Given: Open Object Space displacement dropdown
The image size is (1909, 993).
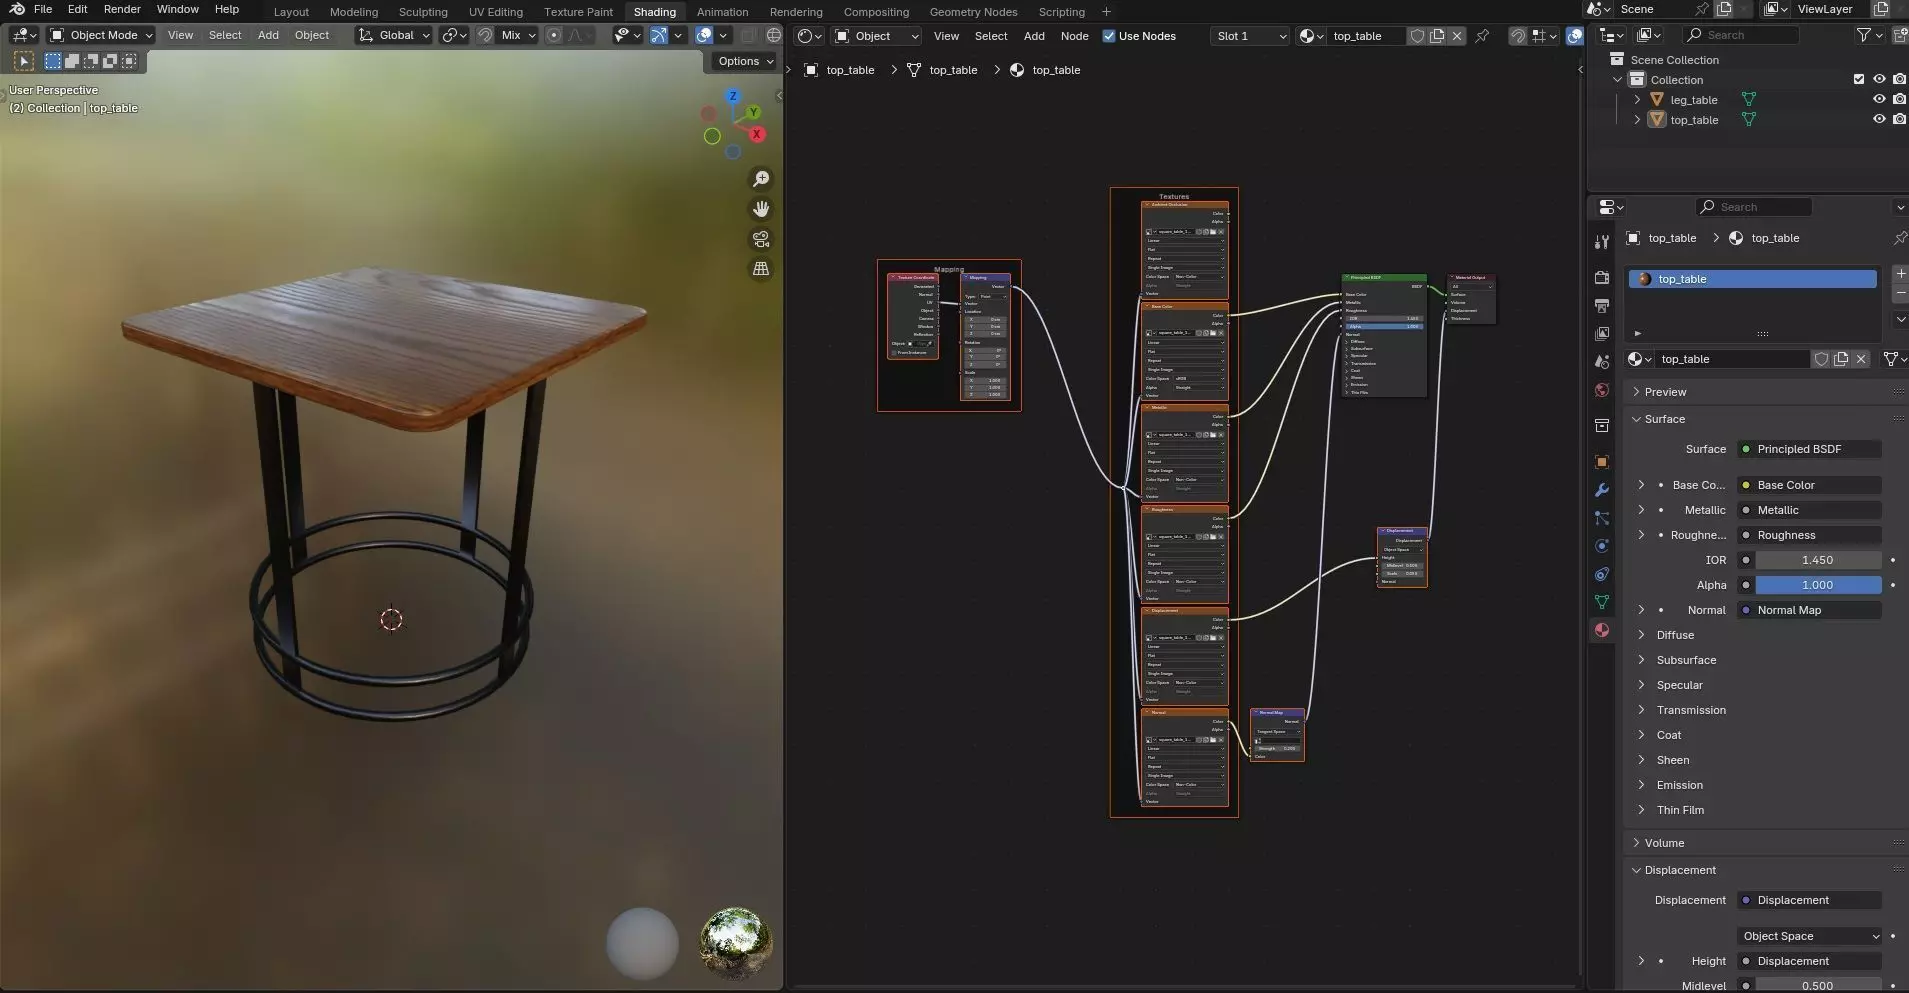Looking at the screenshot, I should click(x=1810, y=936).
